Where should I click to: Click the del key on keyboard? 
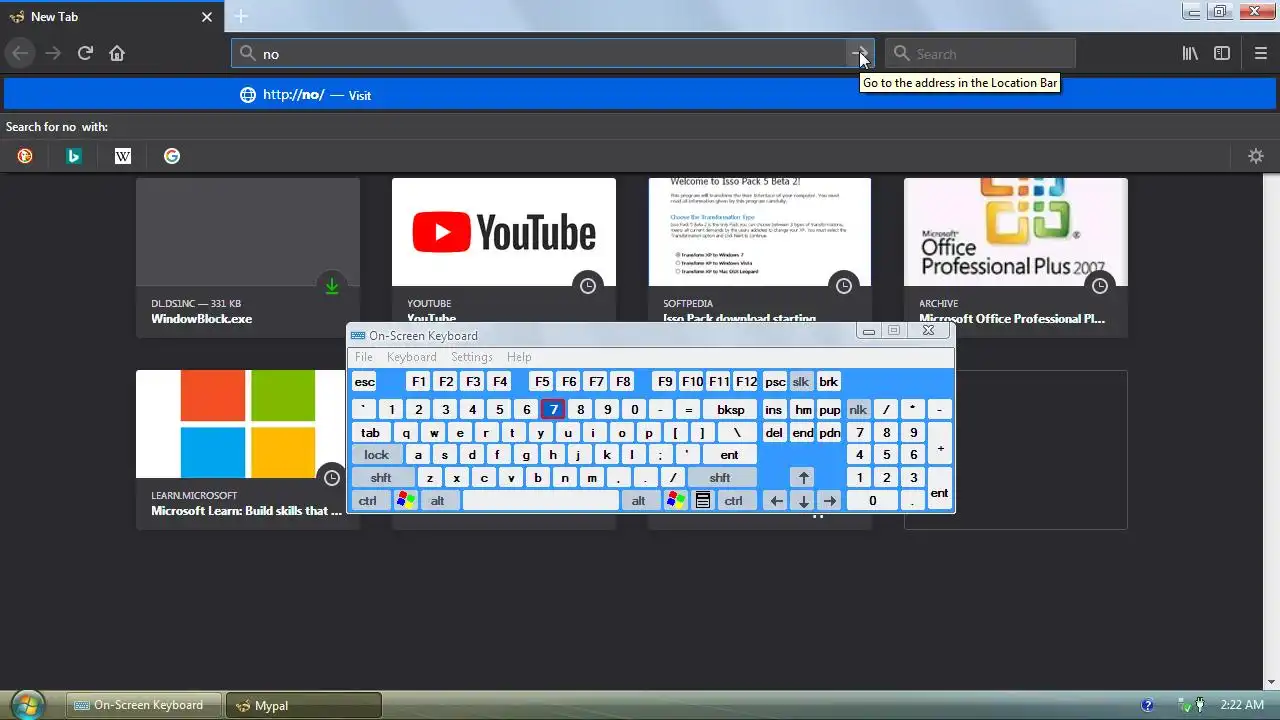(774, 433)
